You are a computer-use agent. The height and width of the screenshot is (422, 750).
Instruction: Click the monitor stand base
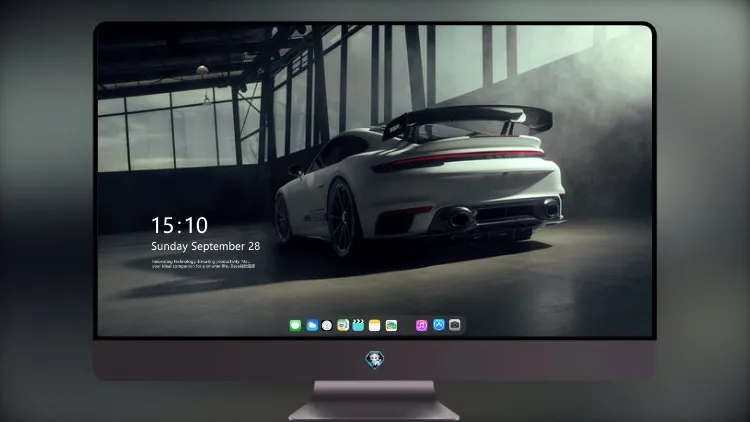pos(374,401)
